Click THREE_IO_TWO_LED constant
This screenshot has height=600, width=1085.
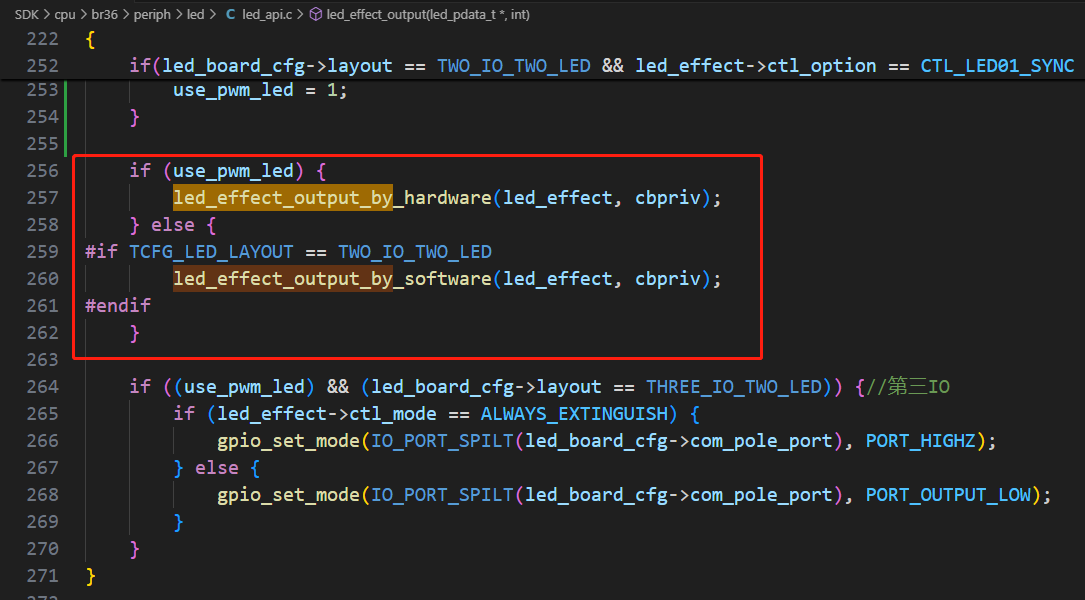point(734,387)
